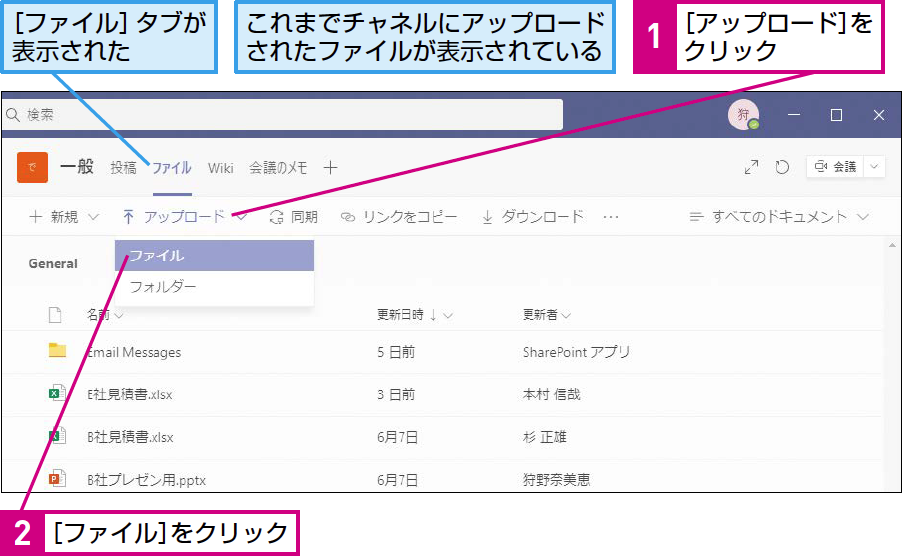
Task: Open more options ellipsis in toolbar
Action: coord(611,217)
